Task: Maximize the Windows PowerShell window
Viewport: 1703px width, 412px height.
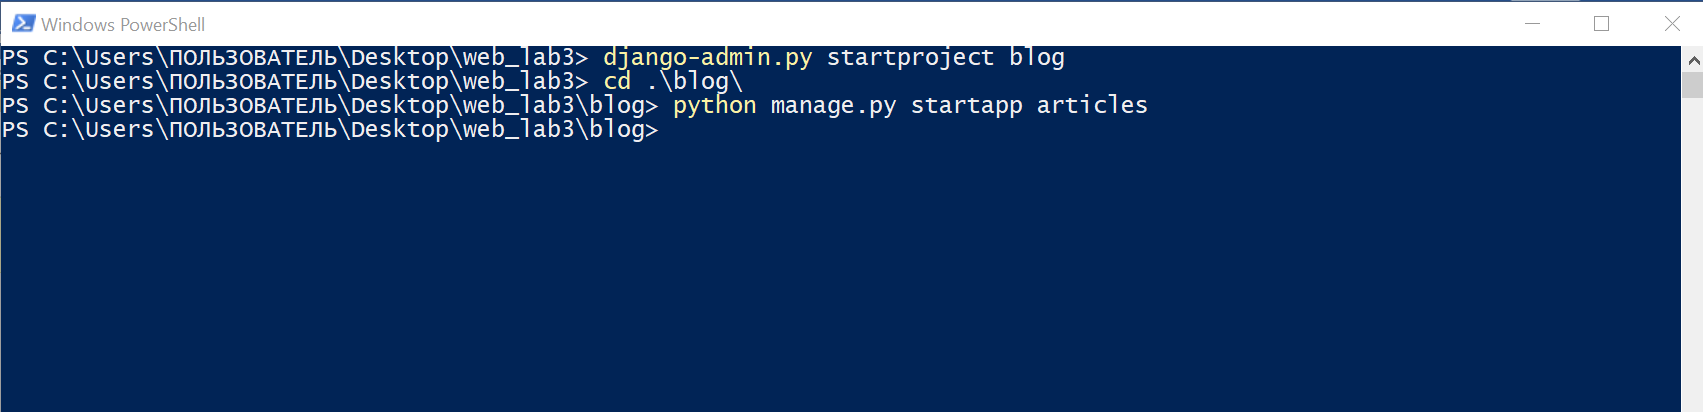Action: (x=1601, y=23)
